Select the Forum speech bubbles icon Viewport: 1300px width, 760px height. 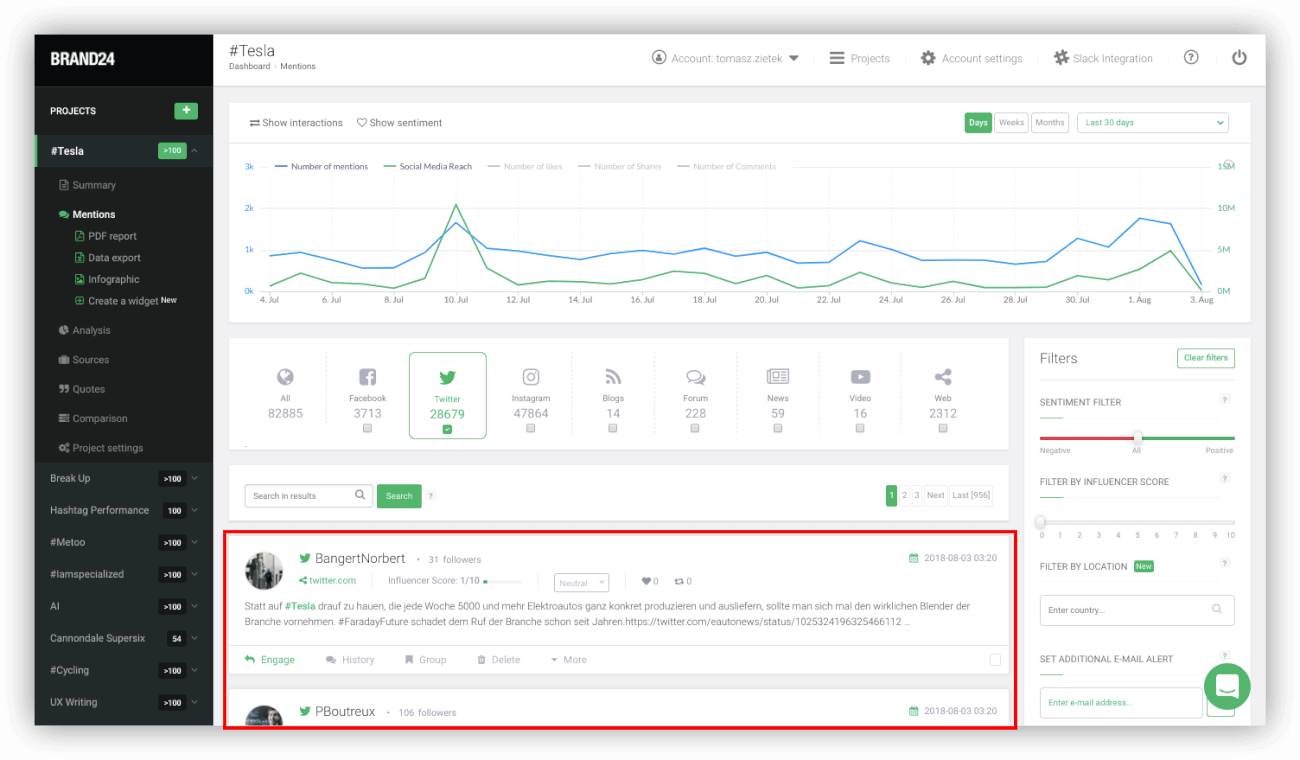(x=695, y=377)
